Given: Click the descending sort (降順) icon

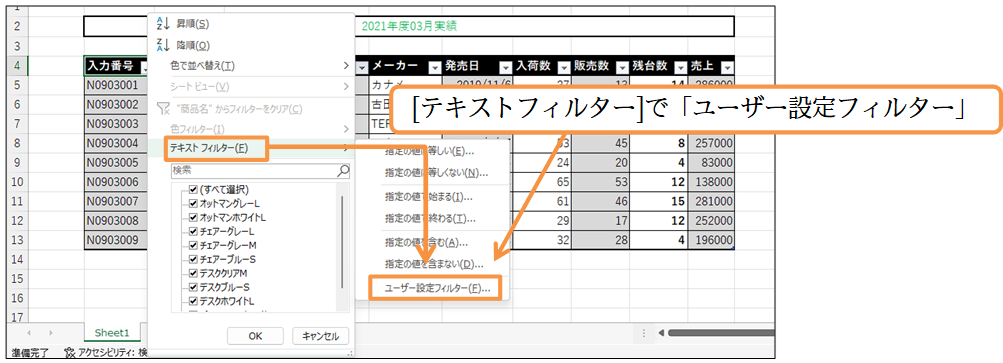Looking at the screenshot, I should pyautogui.click(x=162, y=45).
